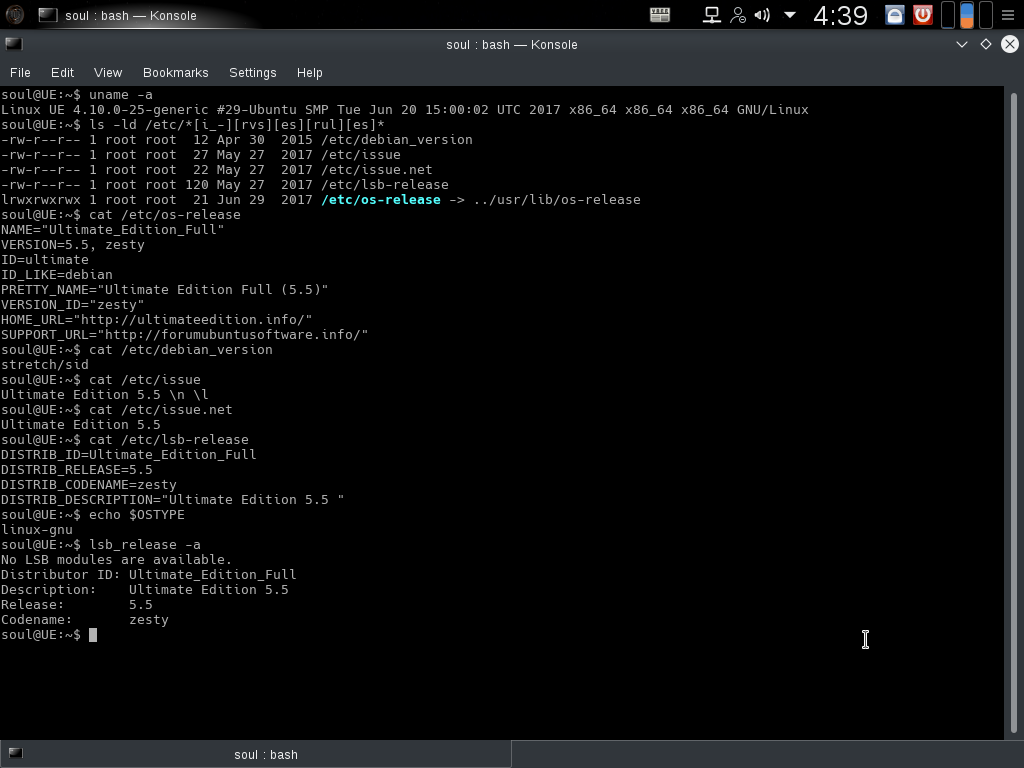Open the File menu
Screen dimensions: 1024x768
(20, 72)
